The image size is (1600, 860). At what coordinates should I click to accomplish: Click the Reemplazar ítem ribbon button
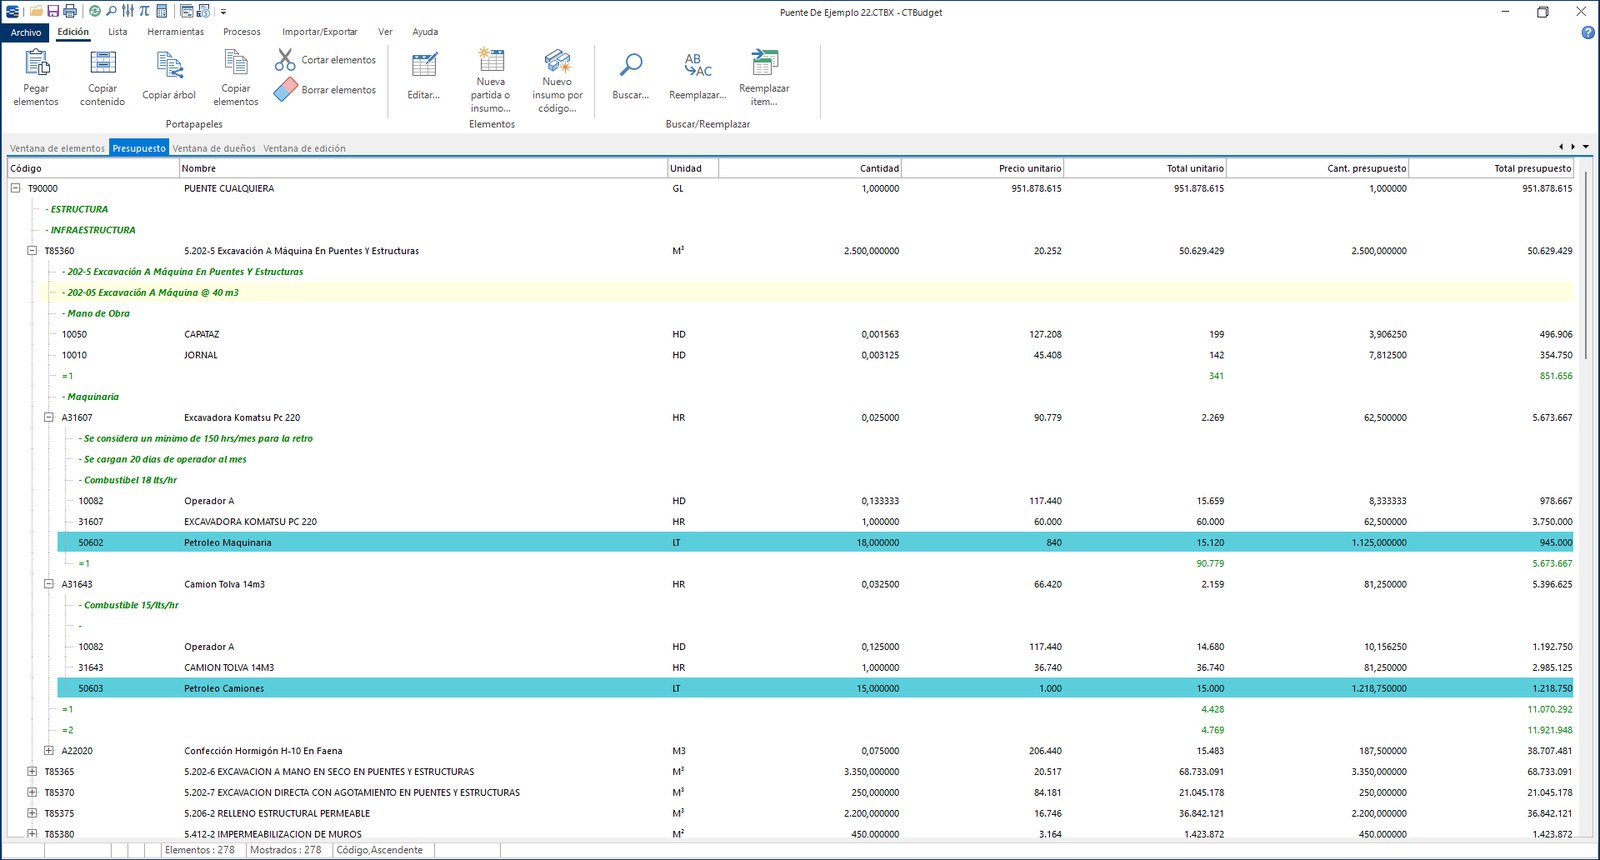point(764,77)
